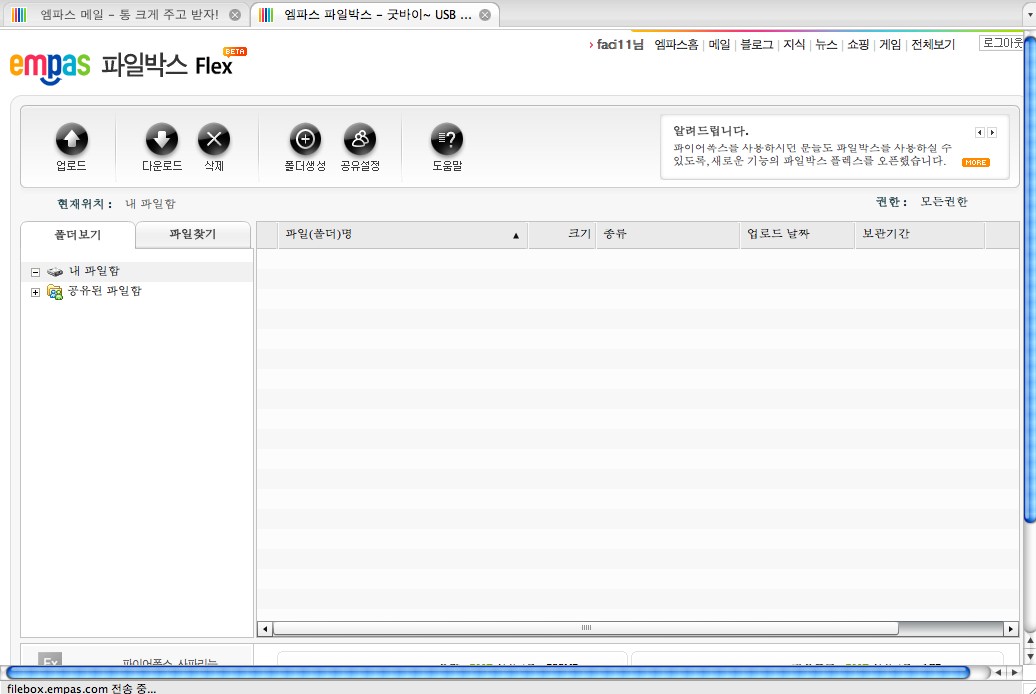This screenshot has width=1036, height=694.
Task: Open Share Settings (공유설정) icon
Action: [x=360, y=139]
